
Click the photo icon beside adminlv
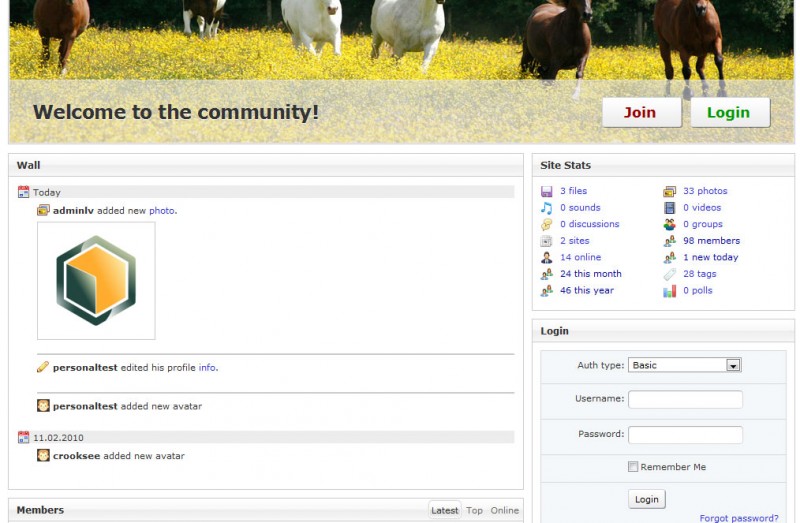click(43, 210)
